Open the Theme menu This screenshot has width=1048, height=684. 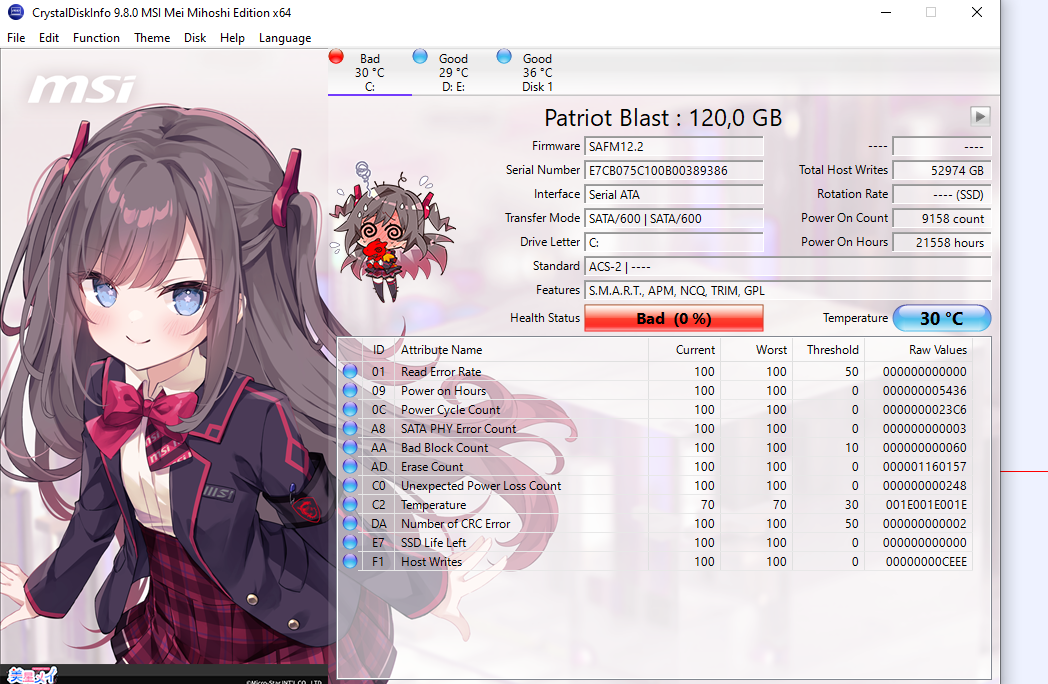[152, 38]
